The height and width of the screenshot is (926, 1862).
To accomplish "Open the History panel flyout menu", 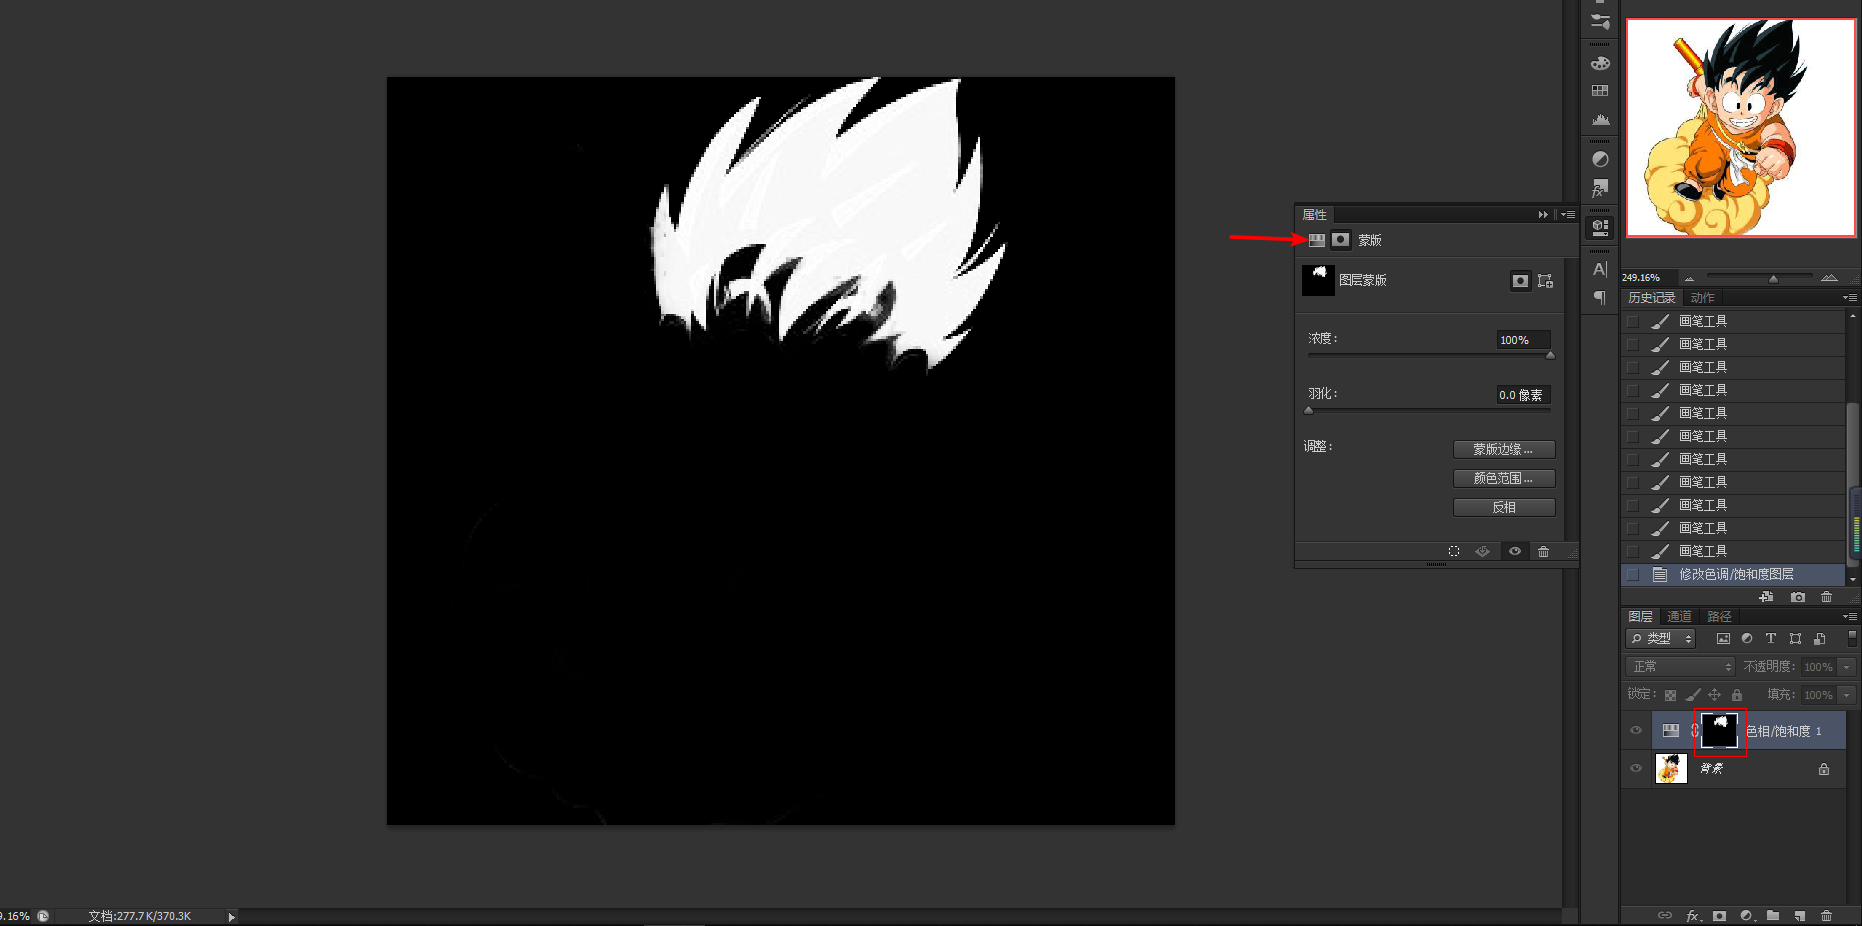I will coord(1849,298).
